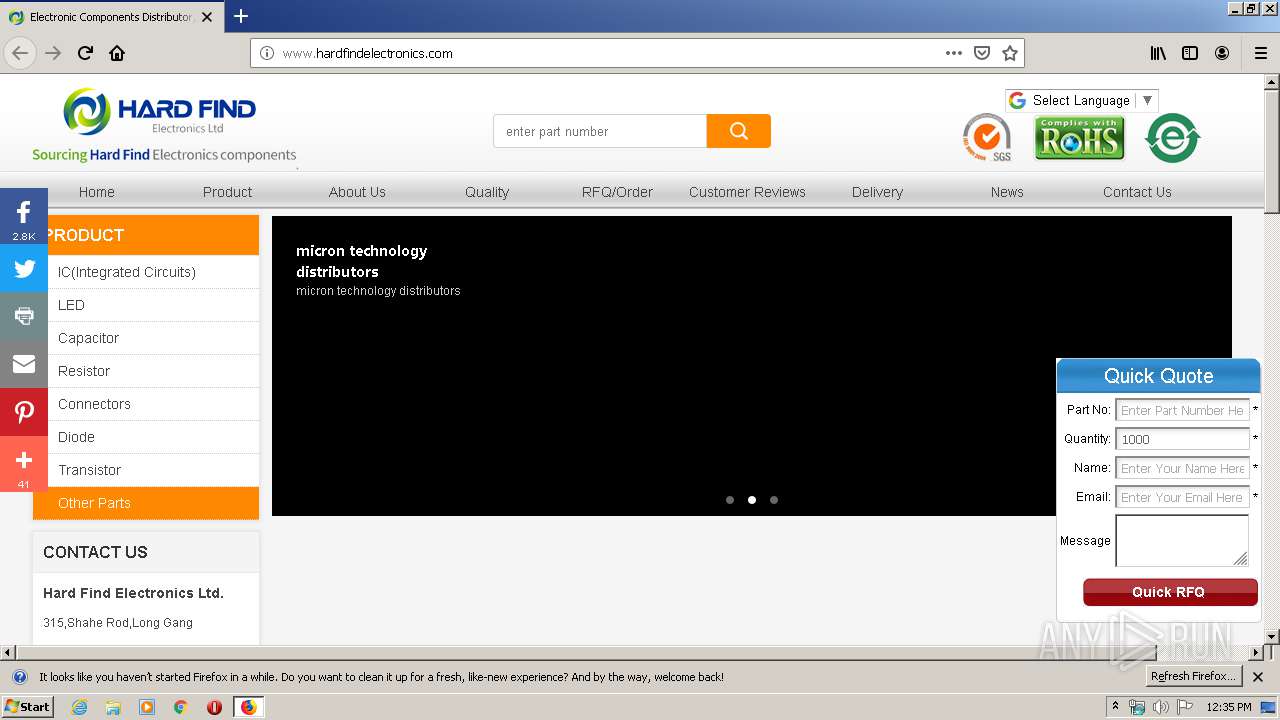This screenshot has height=720, width=1280.
Task: Print page using sidebar printer icon
Action: (x=24, y=316)
